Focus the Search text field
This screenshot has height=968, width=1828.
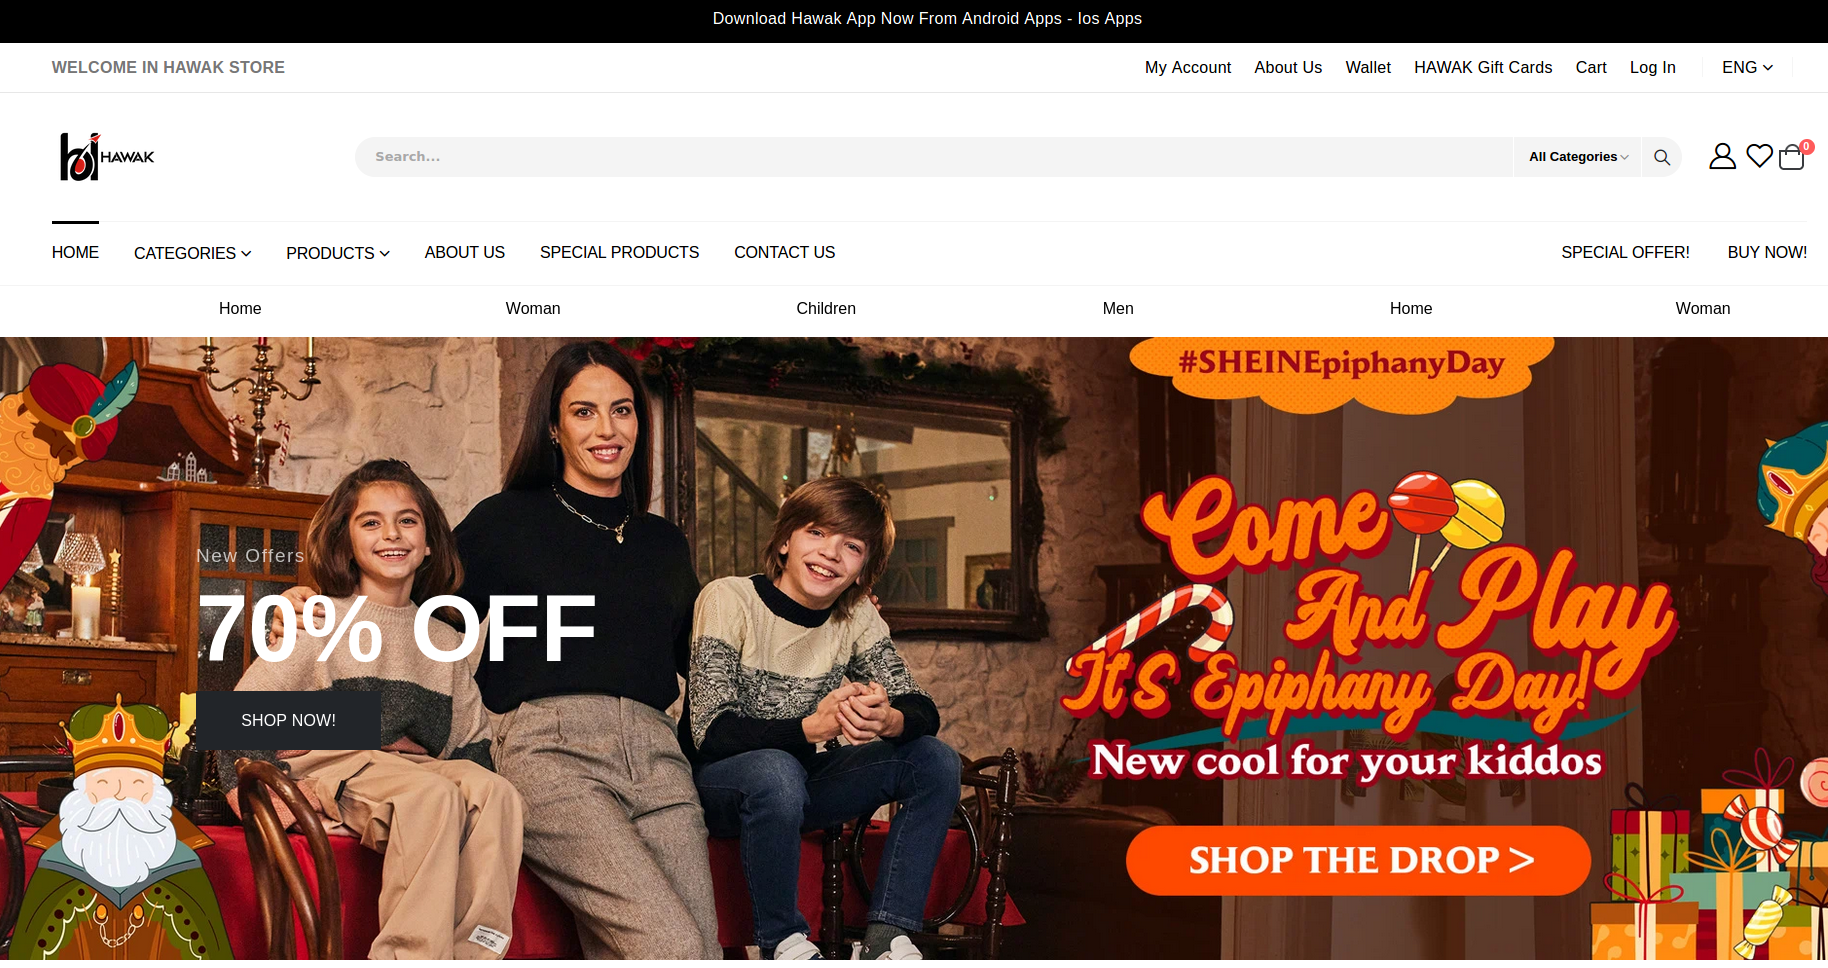tap(933, 157)
